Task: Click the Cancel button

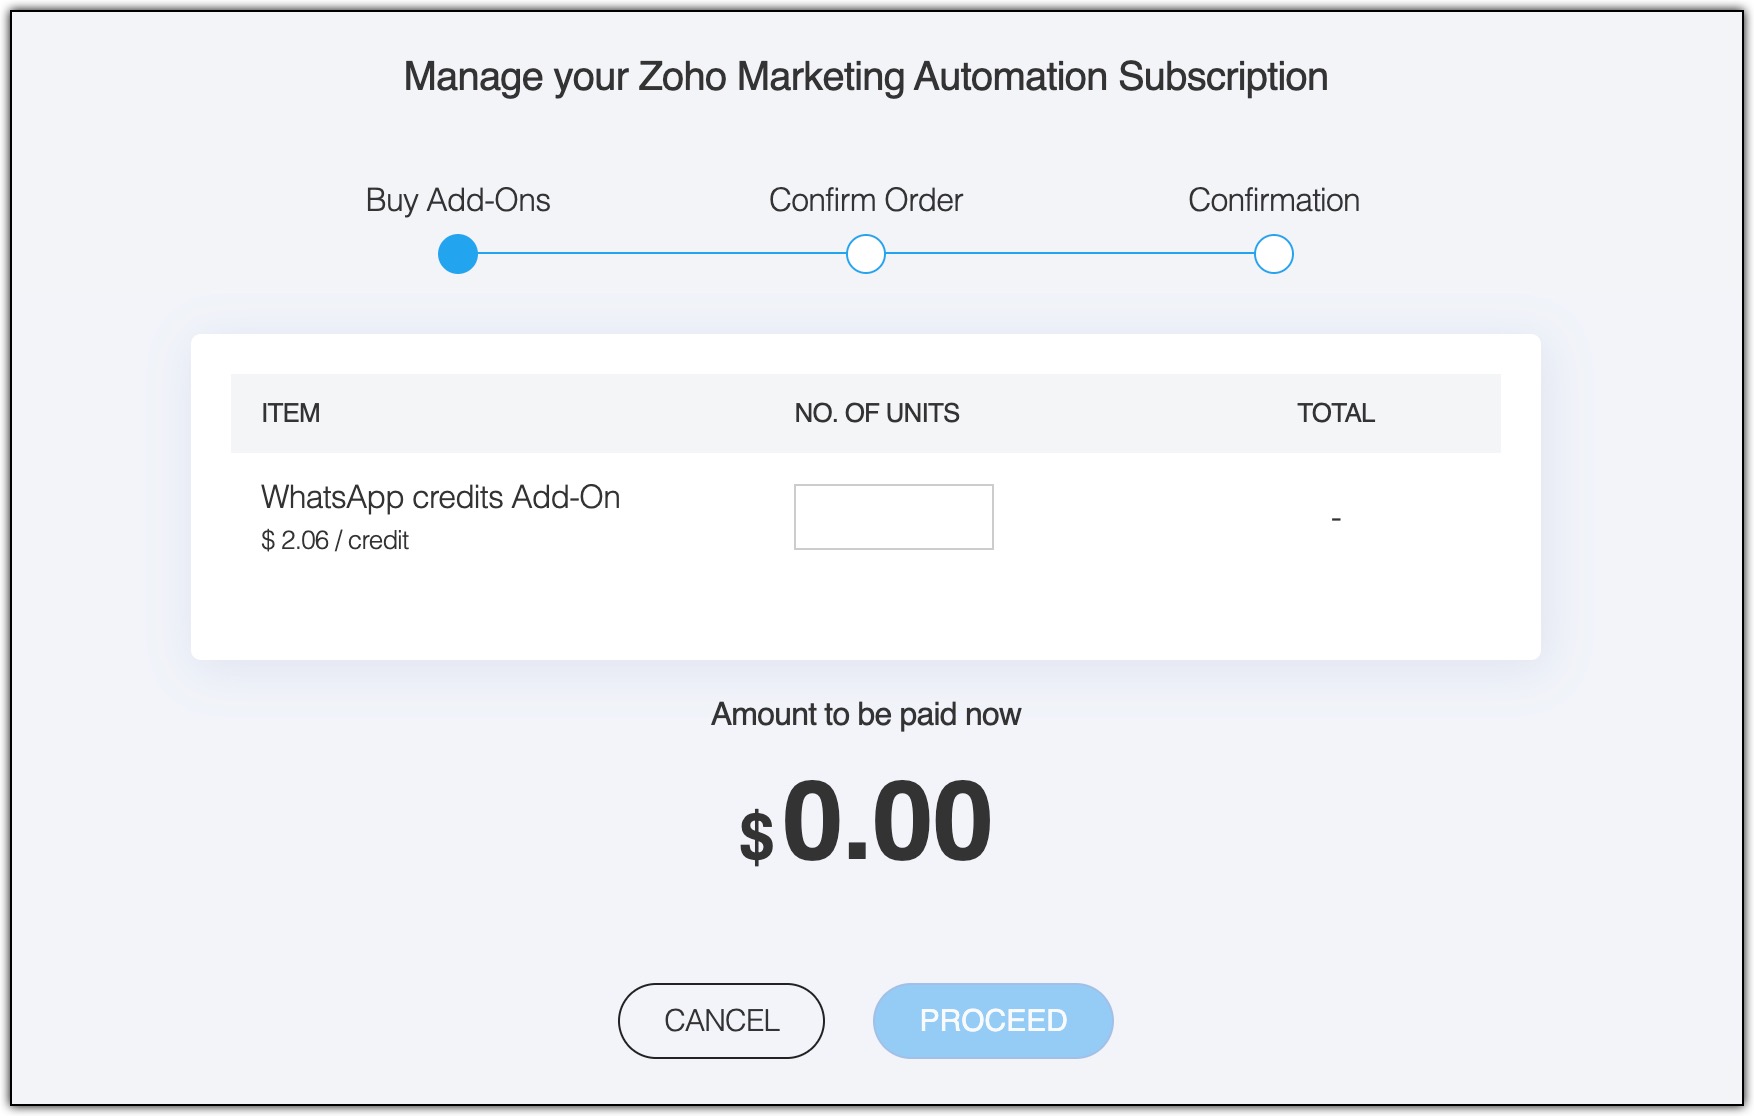Action: click(x=721, y=1020)
